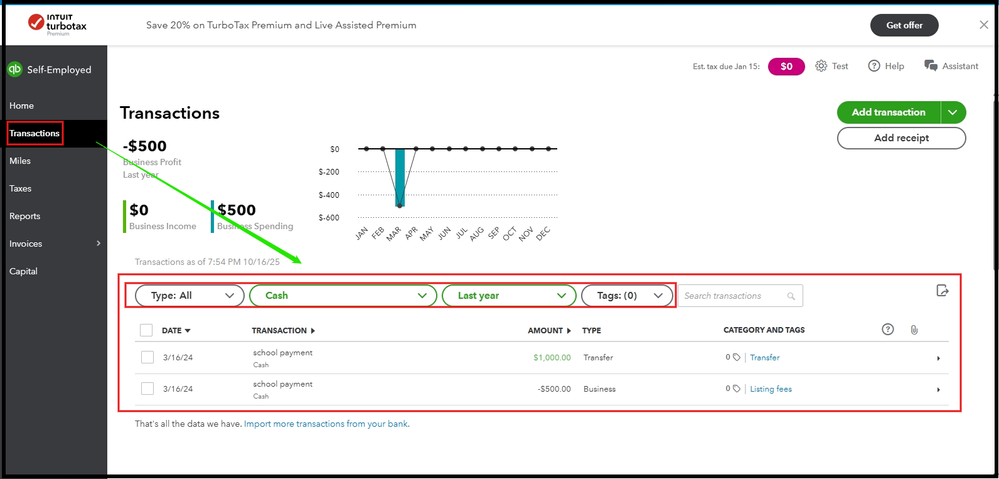
Task: Sort by the TRANSACTION column header
Action: 284,331
